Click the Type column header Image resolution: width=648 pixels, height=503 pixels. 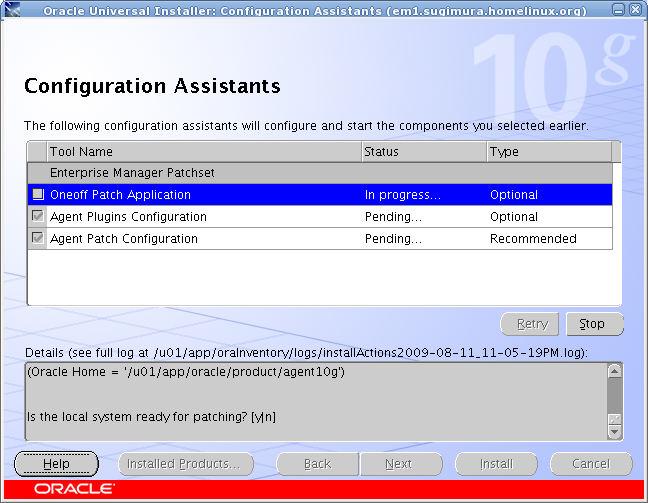[549, 152]
